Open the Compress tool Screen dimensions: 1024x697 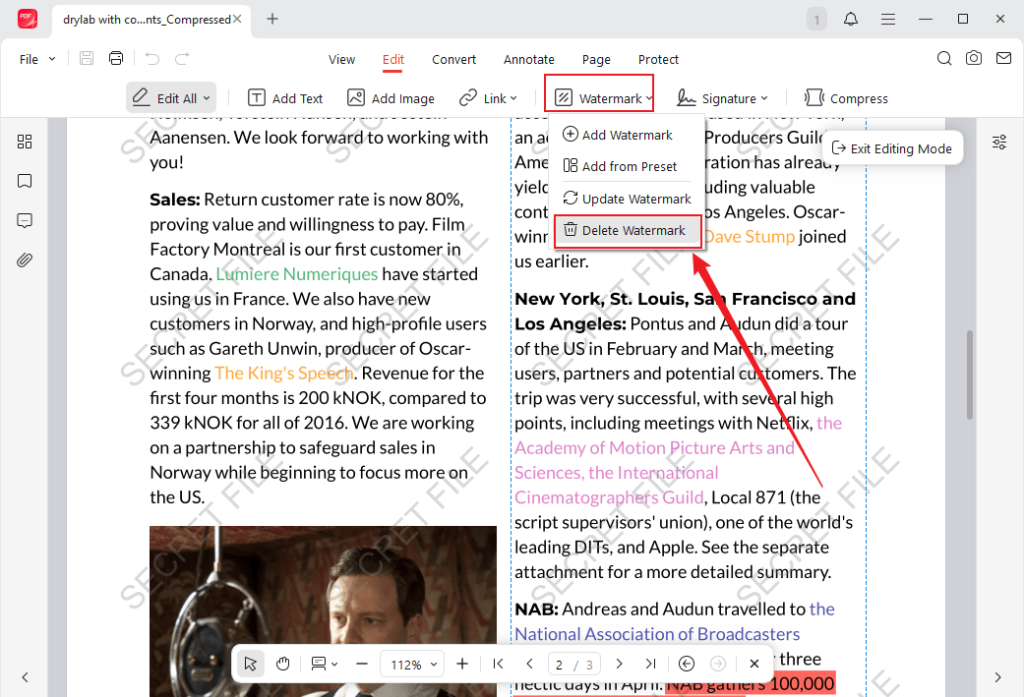point(846,97)
